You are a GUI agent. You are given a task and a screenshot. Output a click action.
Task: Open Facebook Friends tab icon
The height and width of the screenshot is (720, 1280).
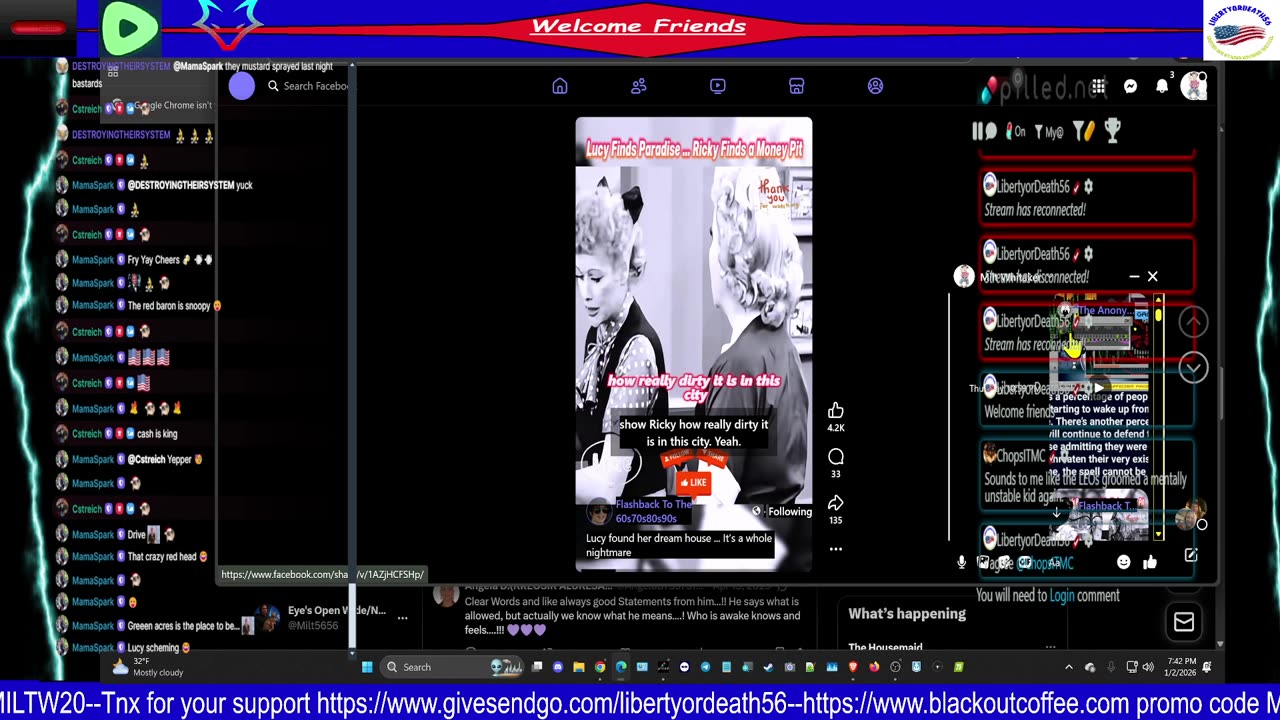click(639, 86)
